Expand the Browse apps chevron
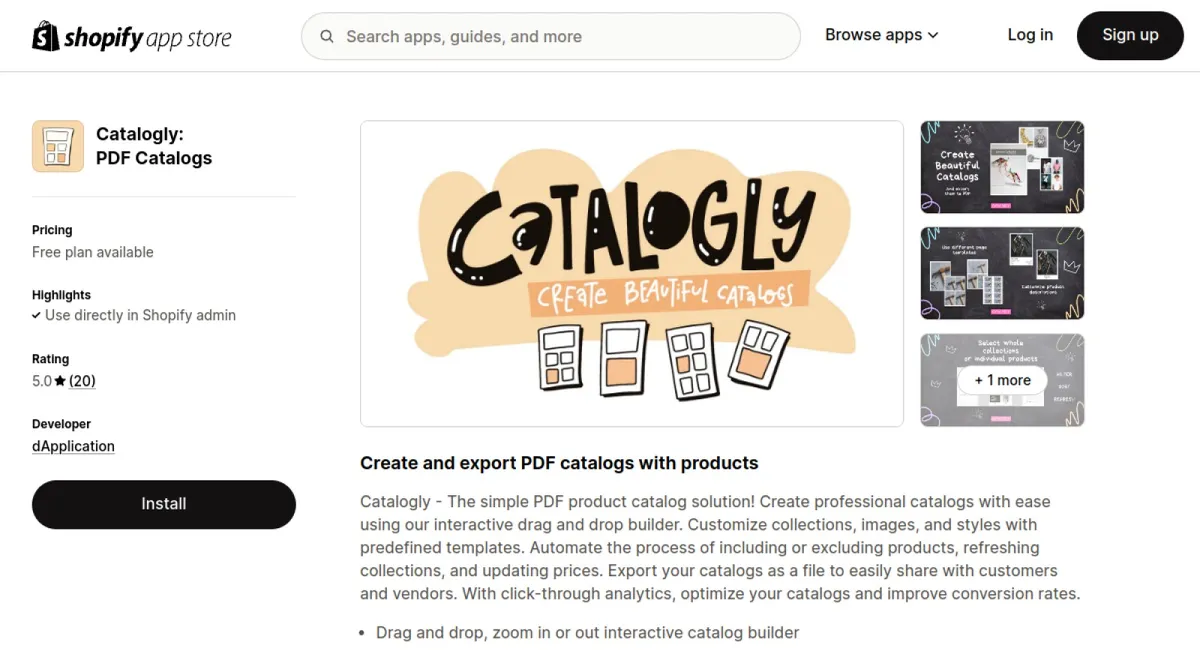The height and width of the screenshot is (650, 1200). tap(932, 36)
